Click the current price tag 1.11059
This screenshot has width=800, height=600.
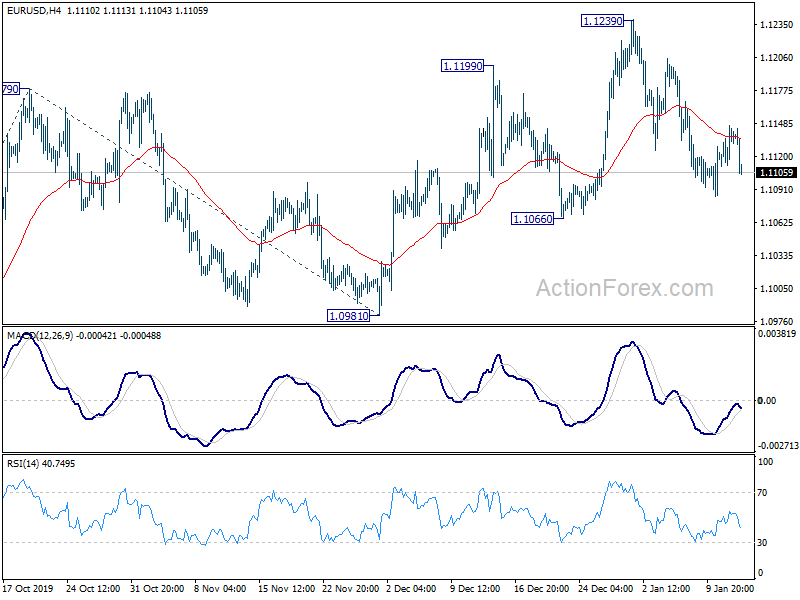point(777,173)
